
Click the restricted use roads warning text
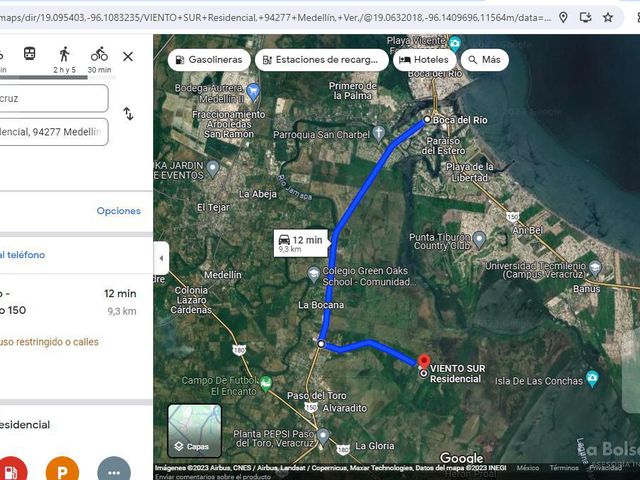tap(49, 342)
